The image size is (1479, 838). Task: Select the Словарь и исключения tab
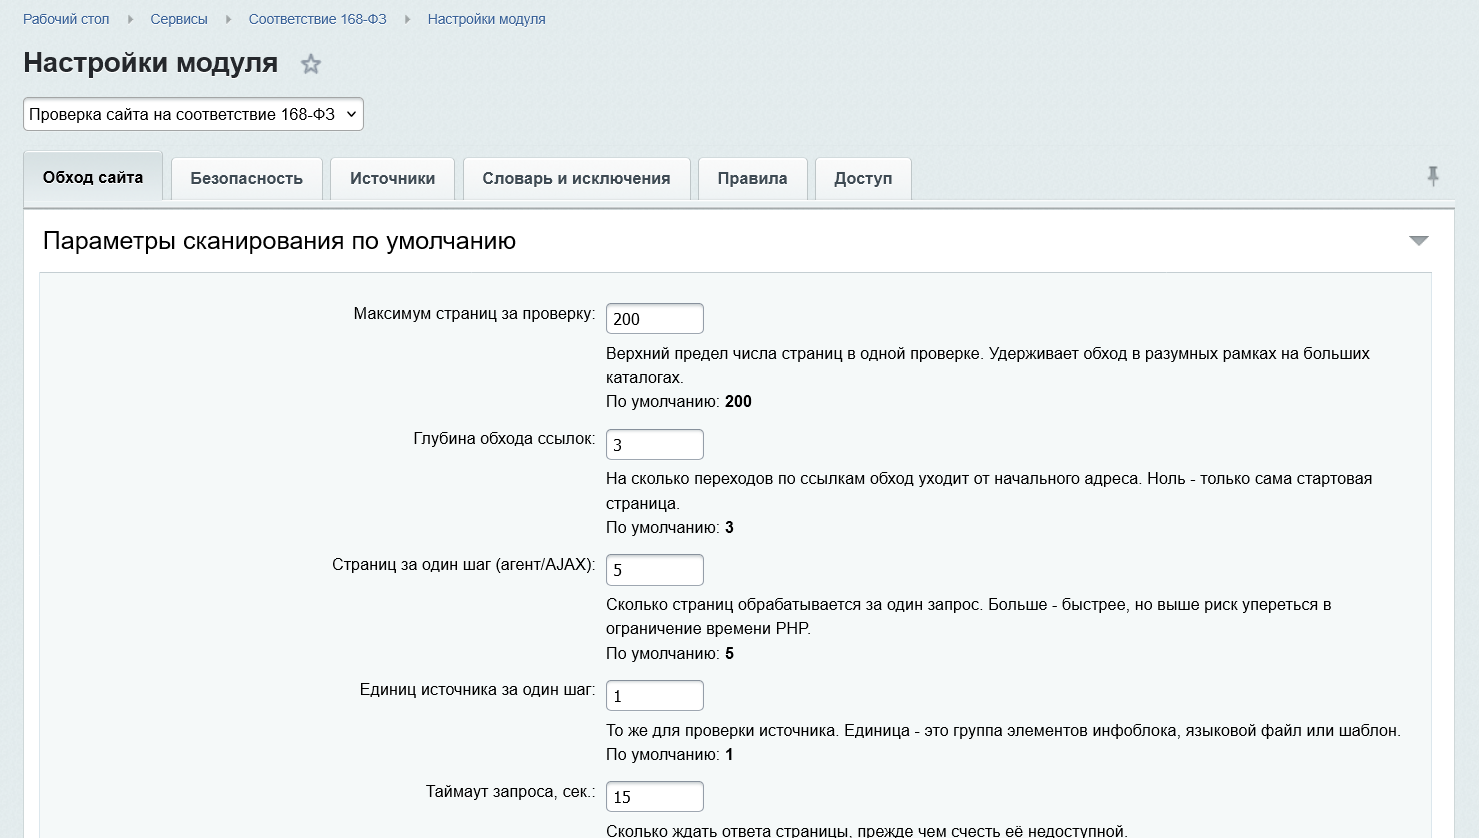point(576,179)
